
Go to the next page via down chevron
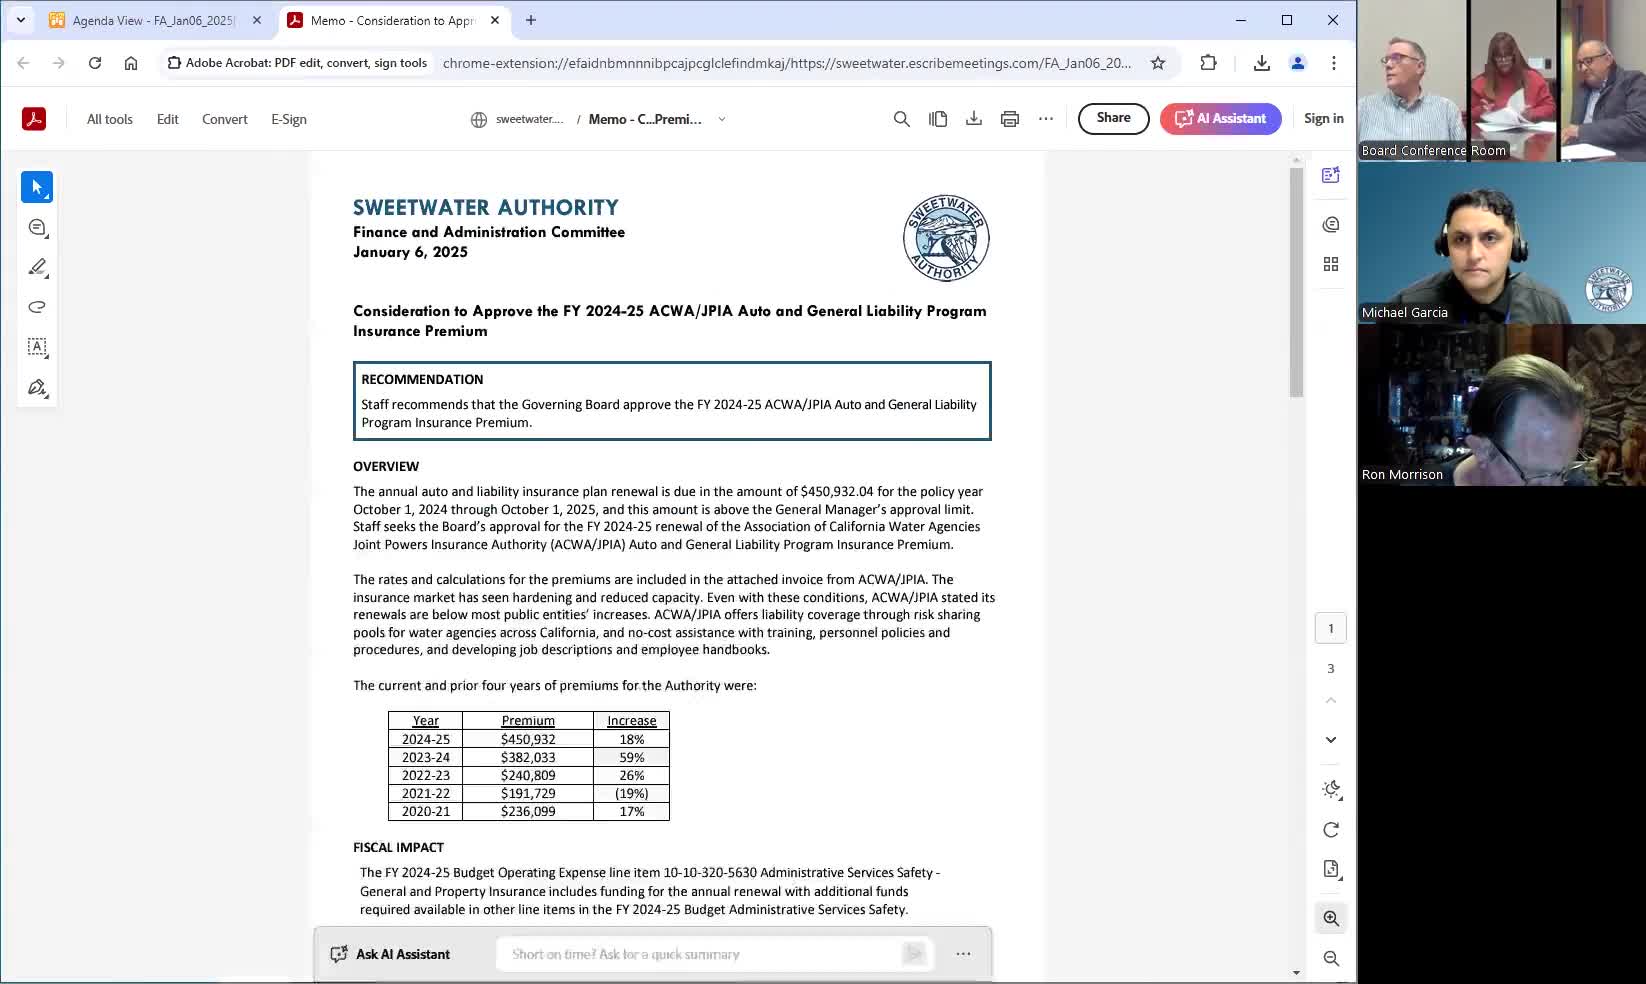pyautogui.click(x=1331, y=740)
